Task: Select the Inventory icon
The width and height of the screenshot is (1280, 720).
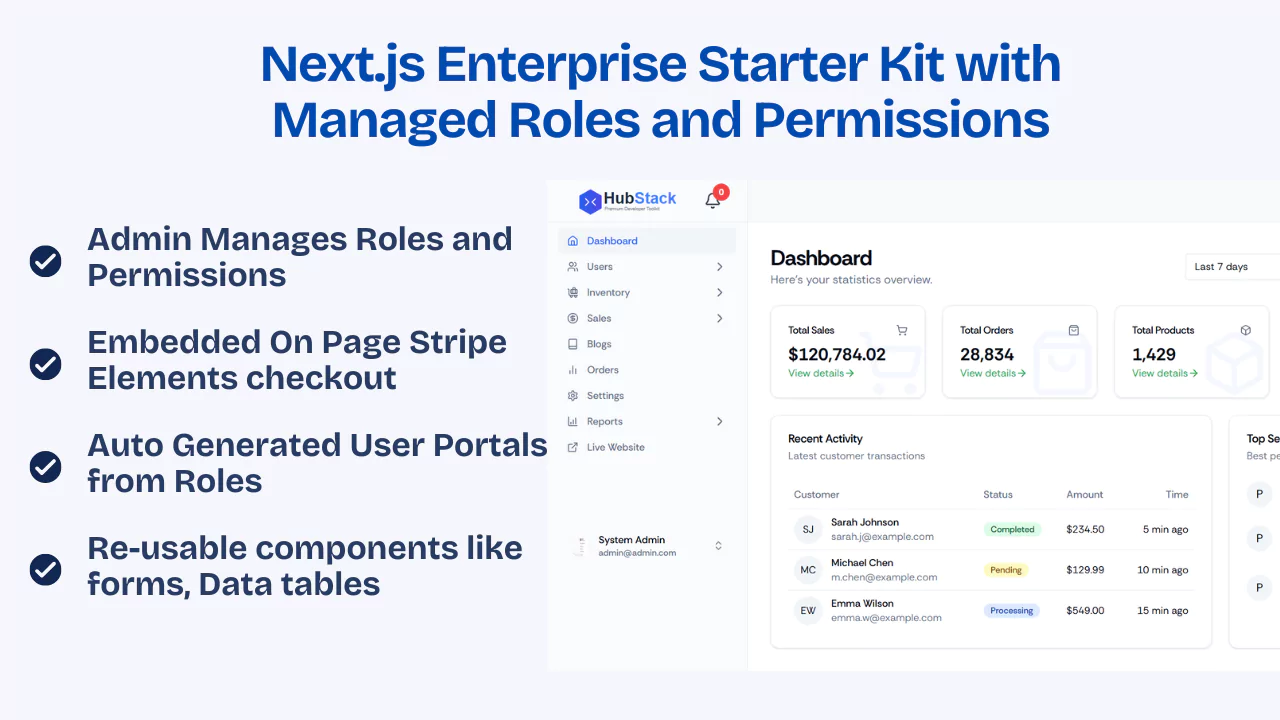Action: (574, 292)
